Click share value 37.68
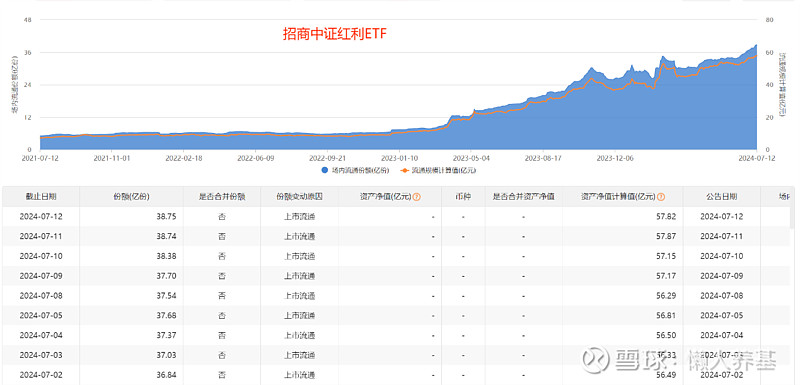Image resolution: width=800 pixels, height=385 pixels. (167, 315)
